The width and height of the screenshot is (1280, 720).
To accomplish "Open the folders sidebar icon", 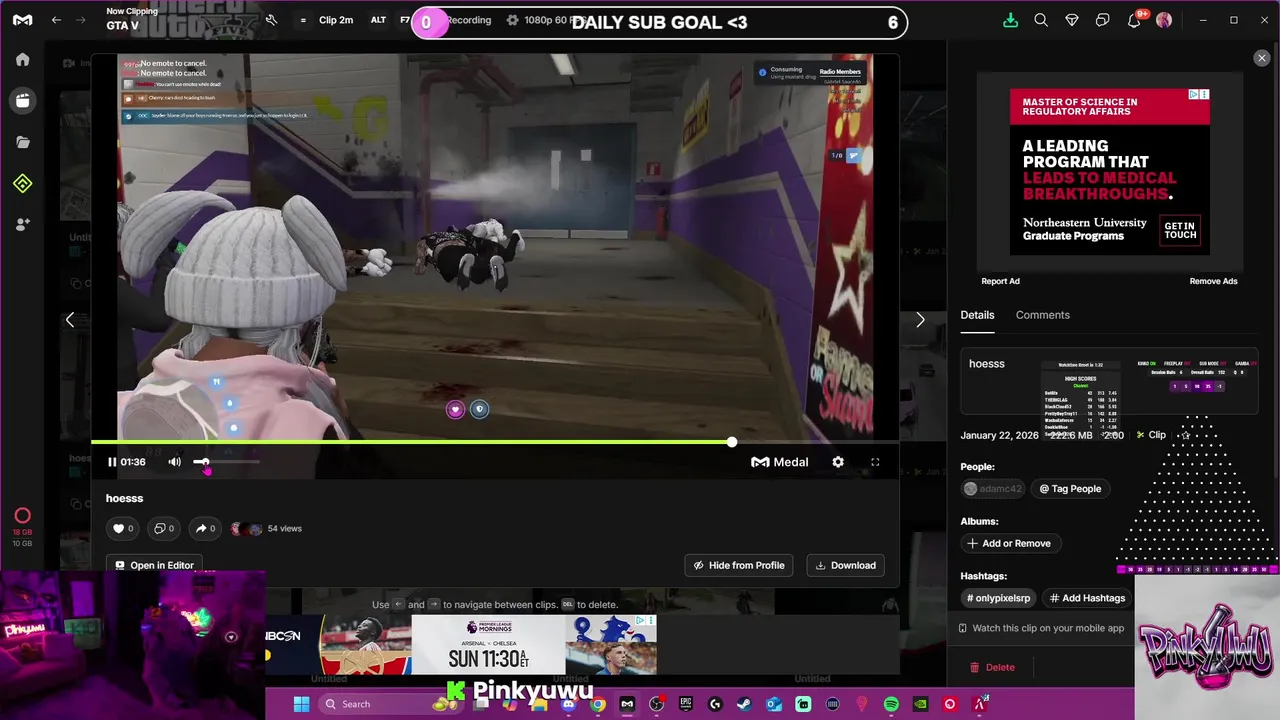I will point(22,142).
